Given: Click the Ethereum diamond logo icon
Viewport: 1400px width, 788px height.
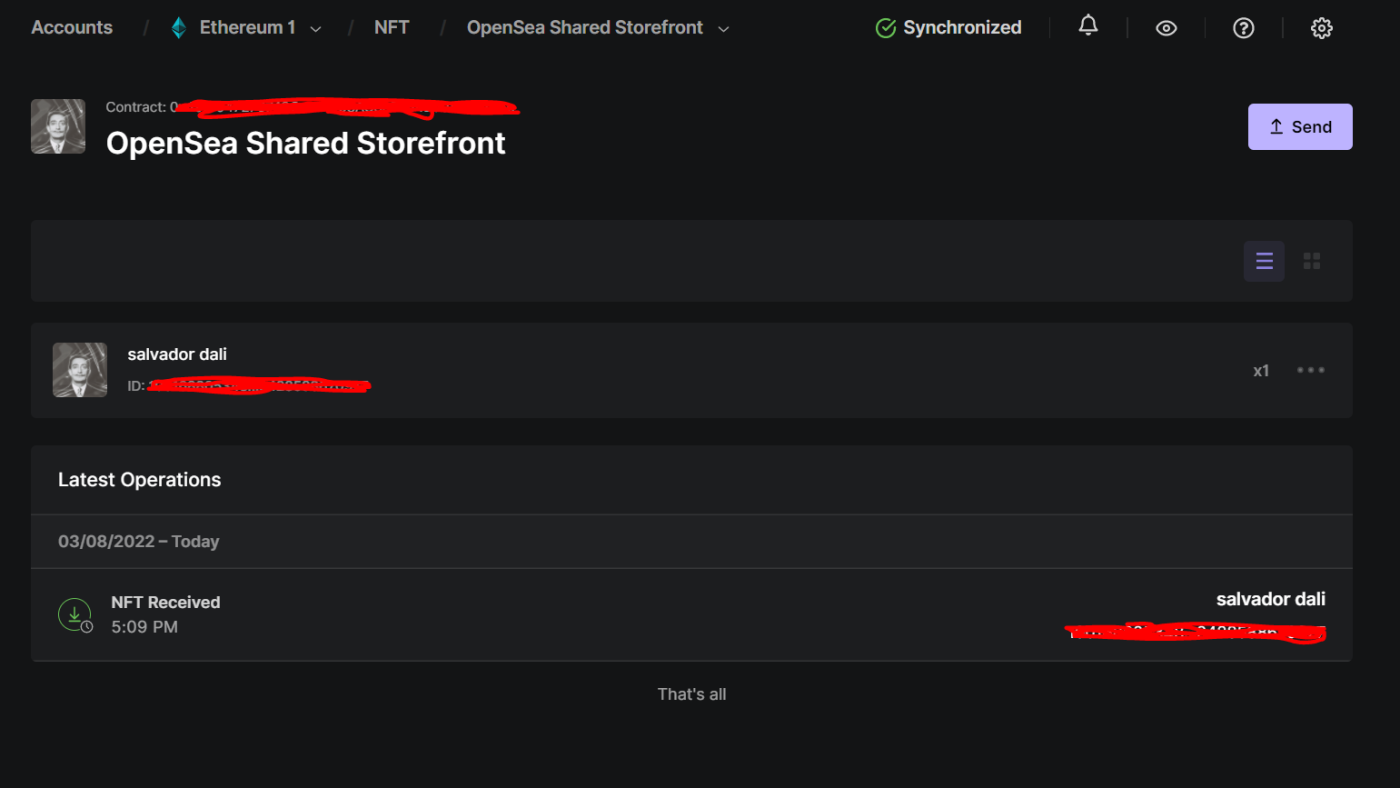Looking at the screenshot, I should tap(178, 28).
